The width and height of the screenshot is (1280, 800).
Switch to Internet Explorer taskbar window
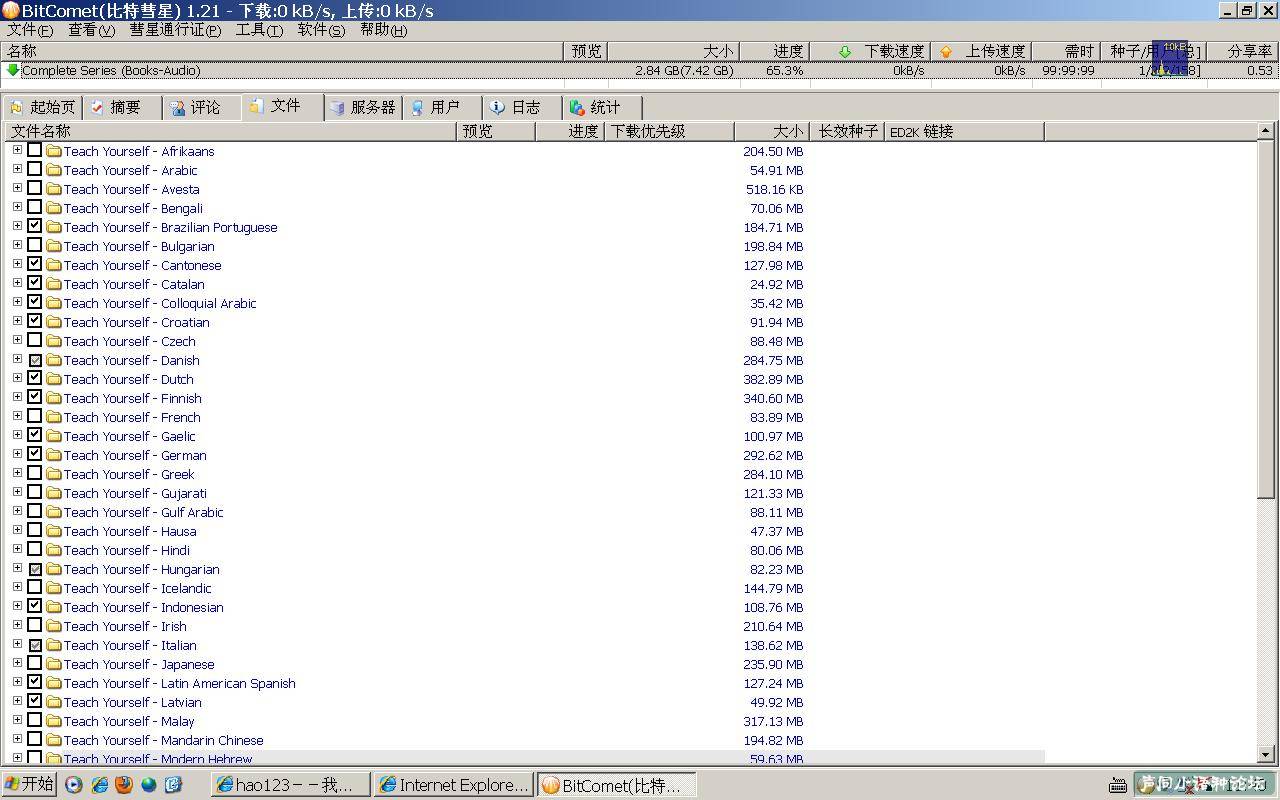[454, 785]
